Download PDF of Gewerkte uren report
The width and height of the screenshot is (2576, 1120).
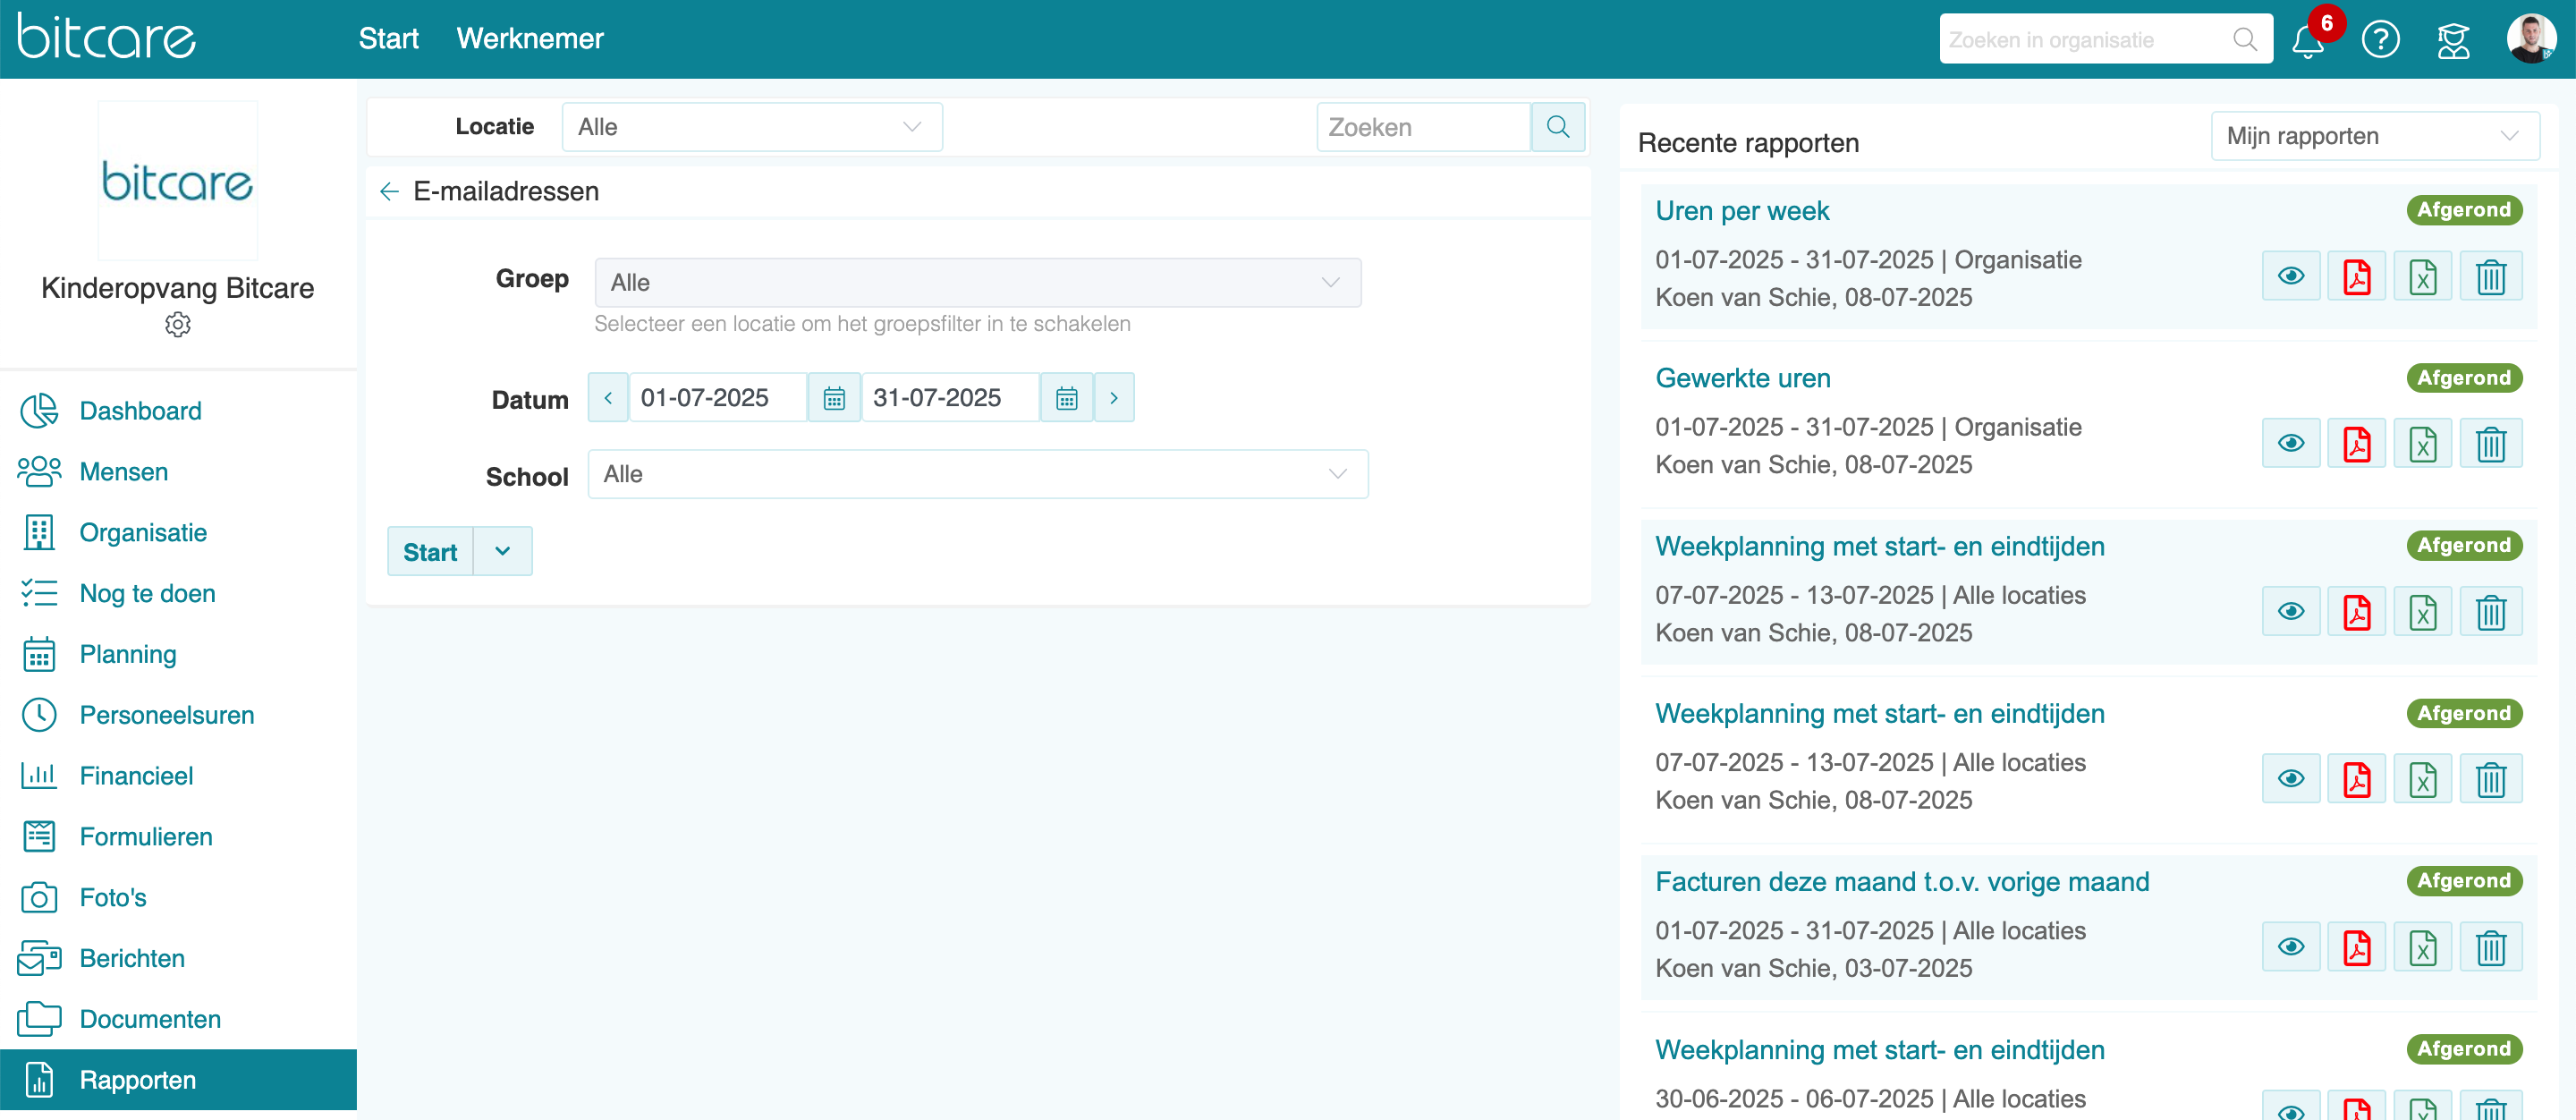[2357, 443]
